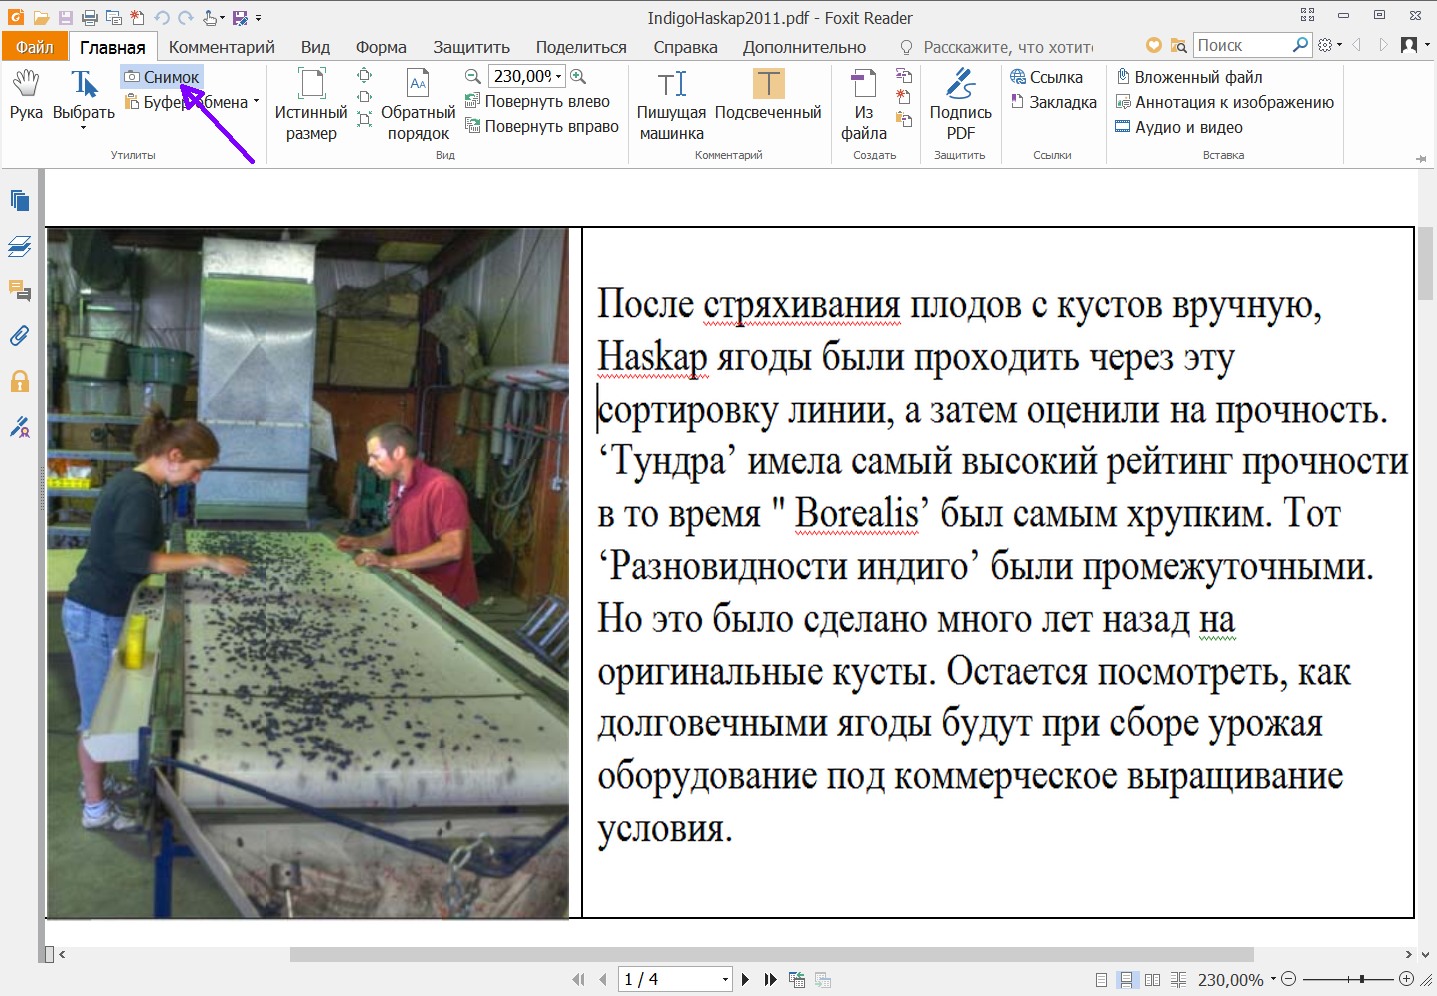Open the Комментарий ribbon tab
The image size is (1437, 996).
click(221, 47)
